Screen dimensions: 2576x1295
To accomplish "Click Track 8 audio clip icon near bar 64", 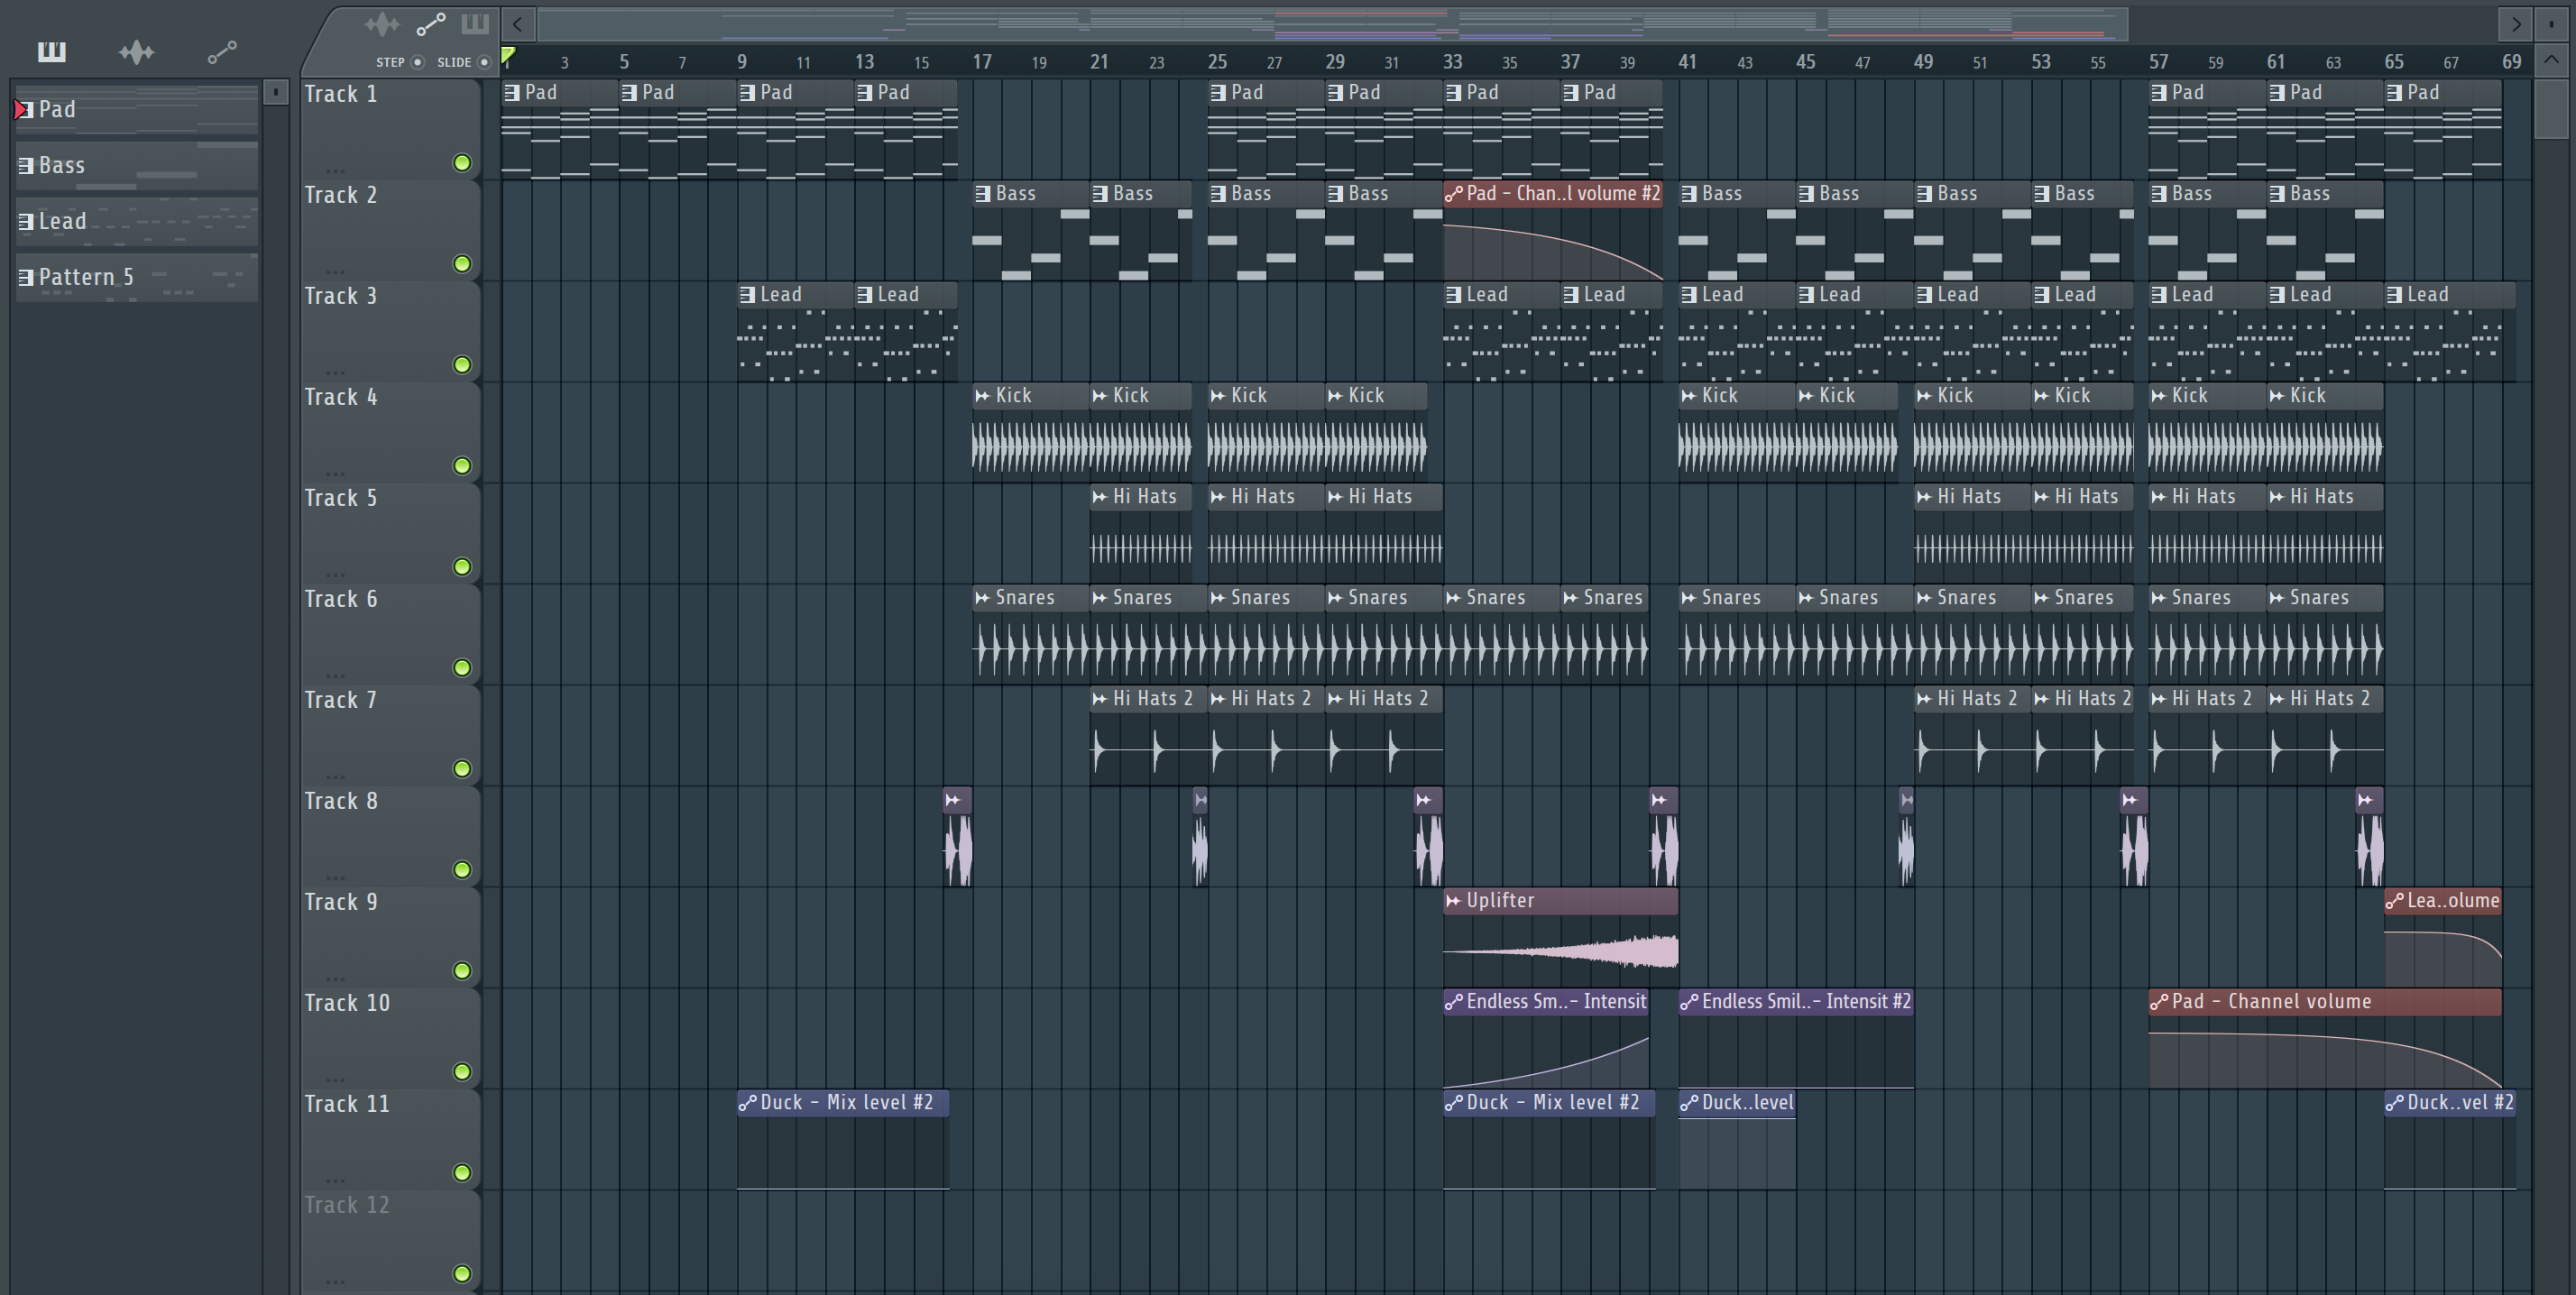I will click(2365, 800).
